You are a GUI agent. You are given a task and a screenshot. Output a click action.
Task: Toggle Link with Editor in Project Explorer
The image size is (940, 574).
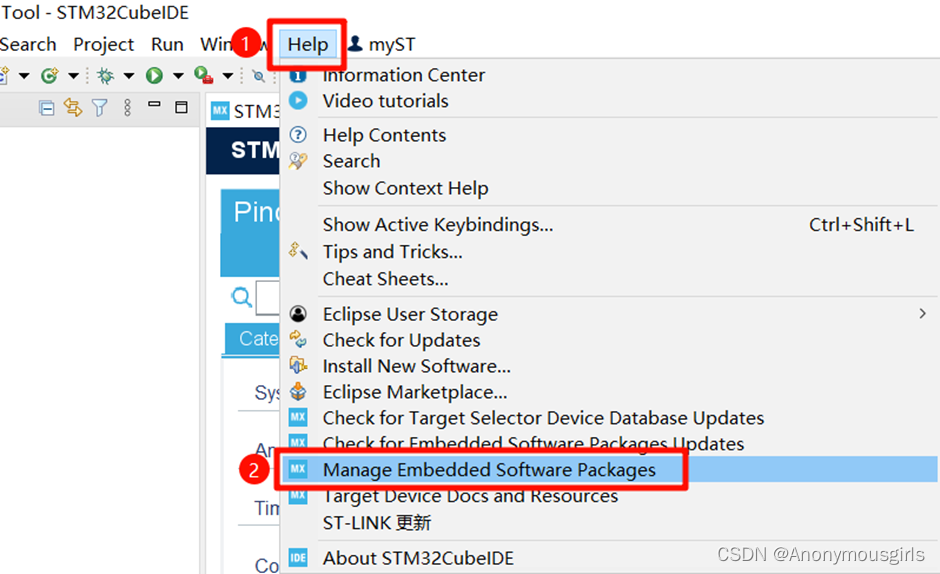click(x=73, y=108)
